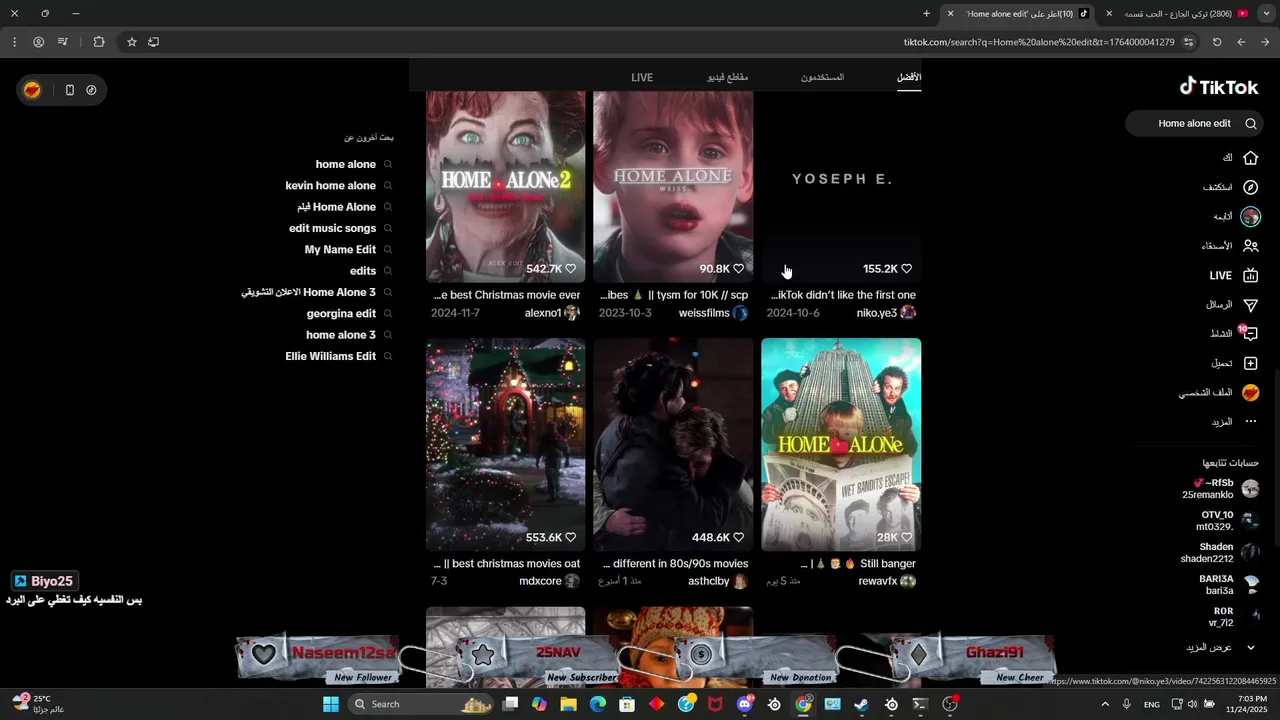Image resolution: width=1280 pixels, height=720 pixels.
Task: Open File Explorer from the taskbar
Action: [x=568, y=704]
